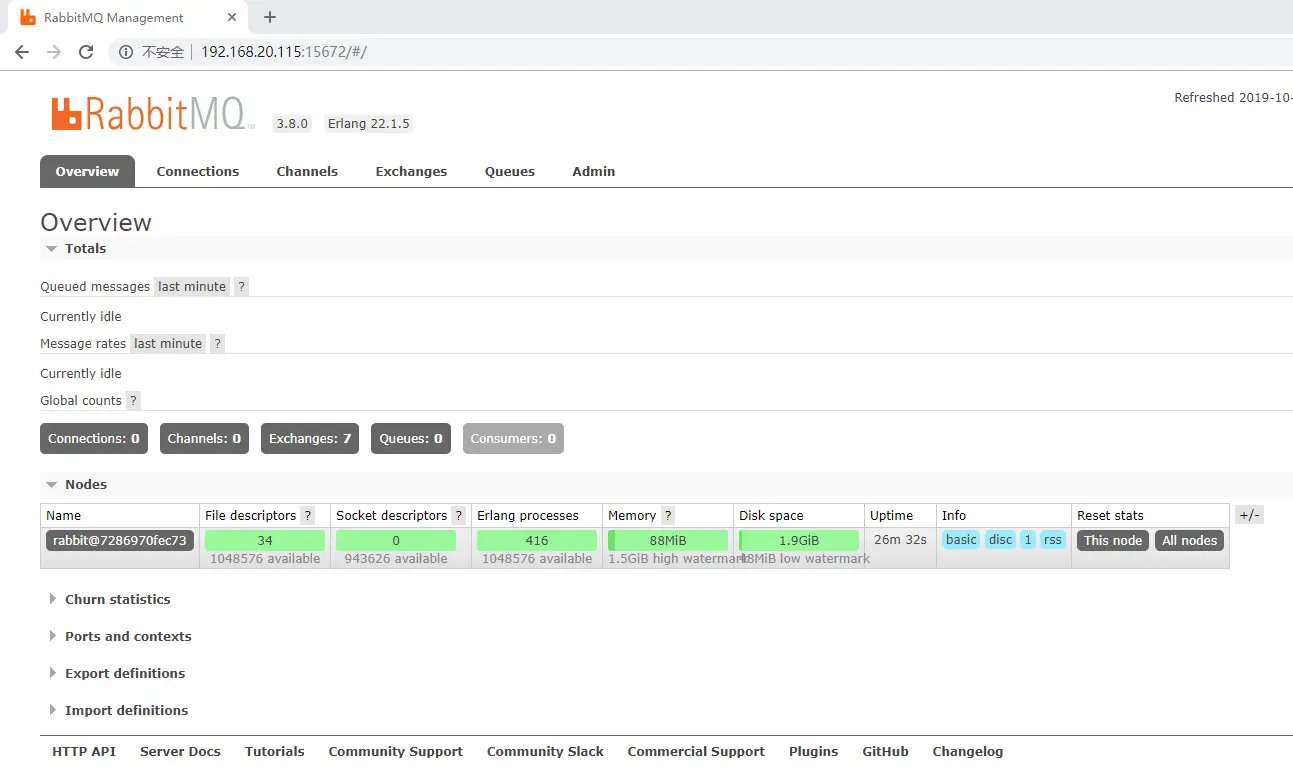Click the Disk space bar showing 1.9GiB
This screenshot has width=1293, height=775.
(799, 541)
